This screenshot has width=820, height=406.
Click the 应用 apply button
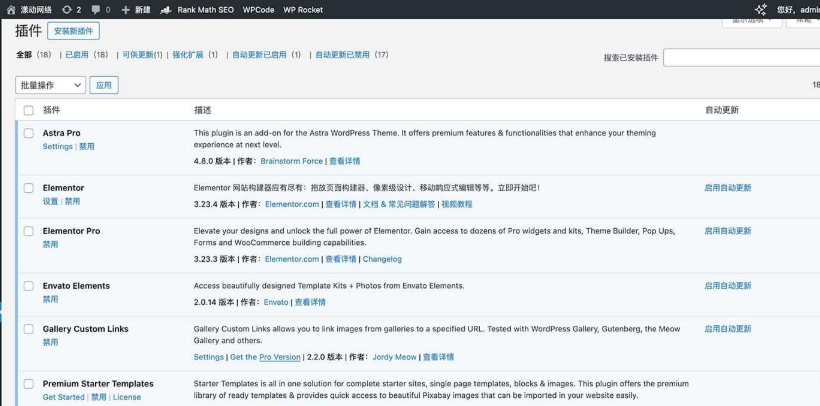104,85
